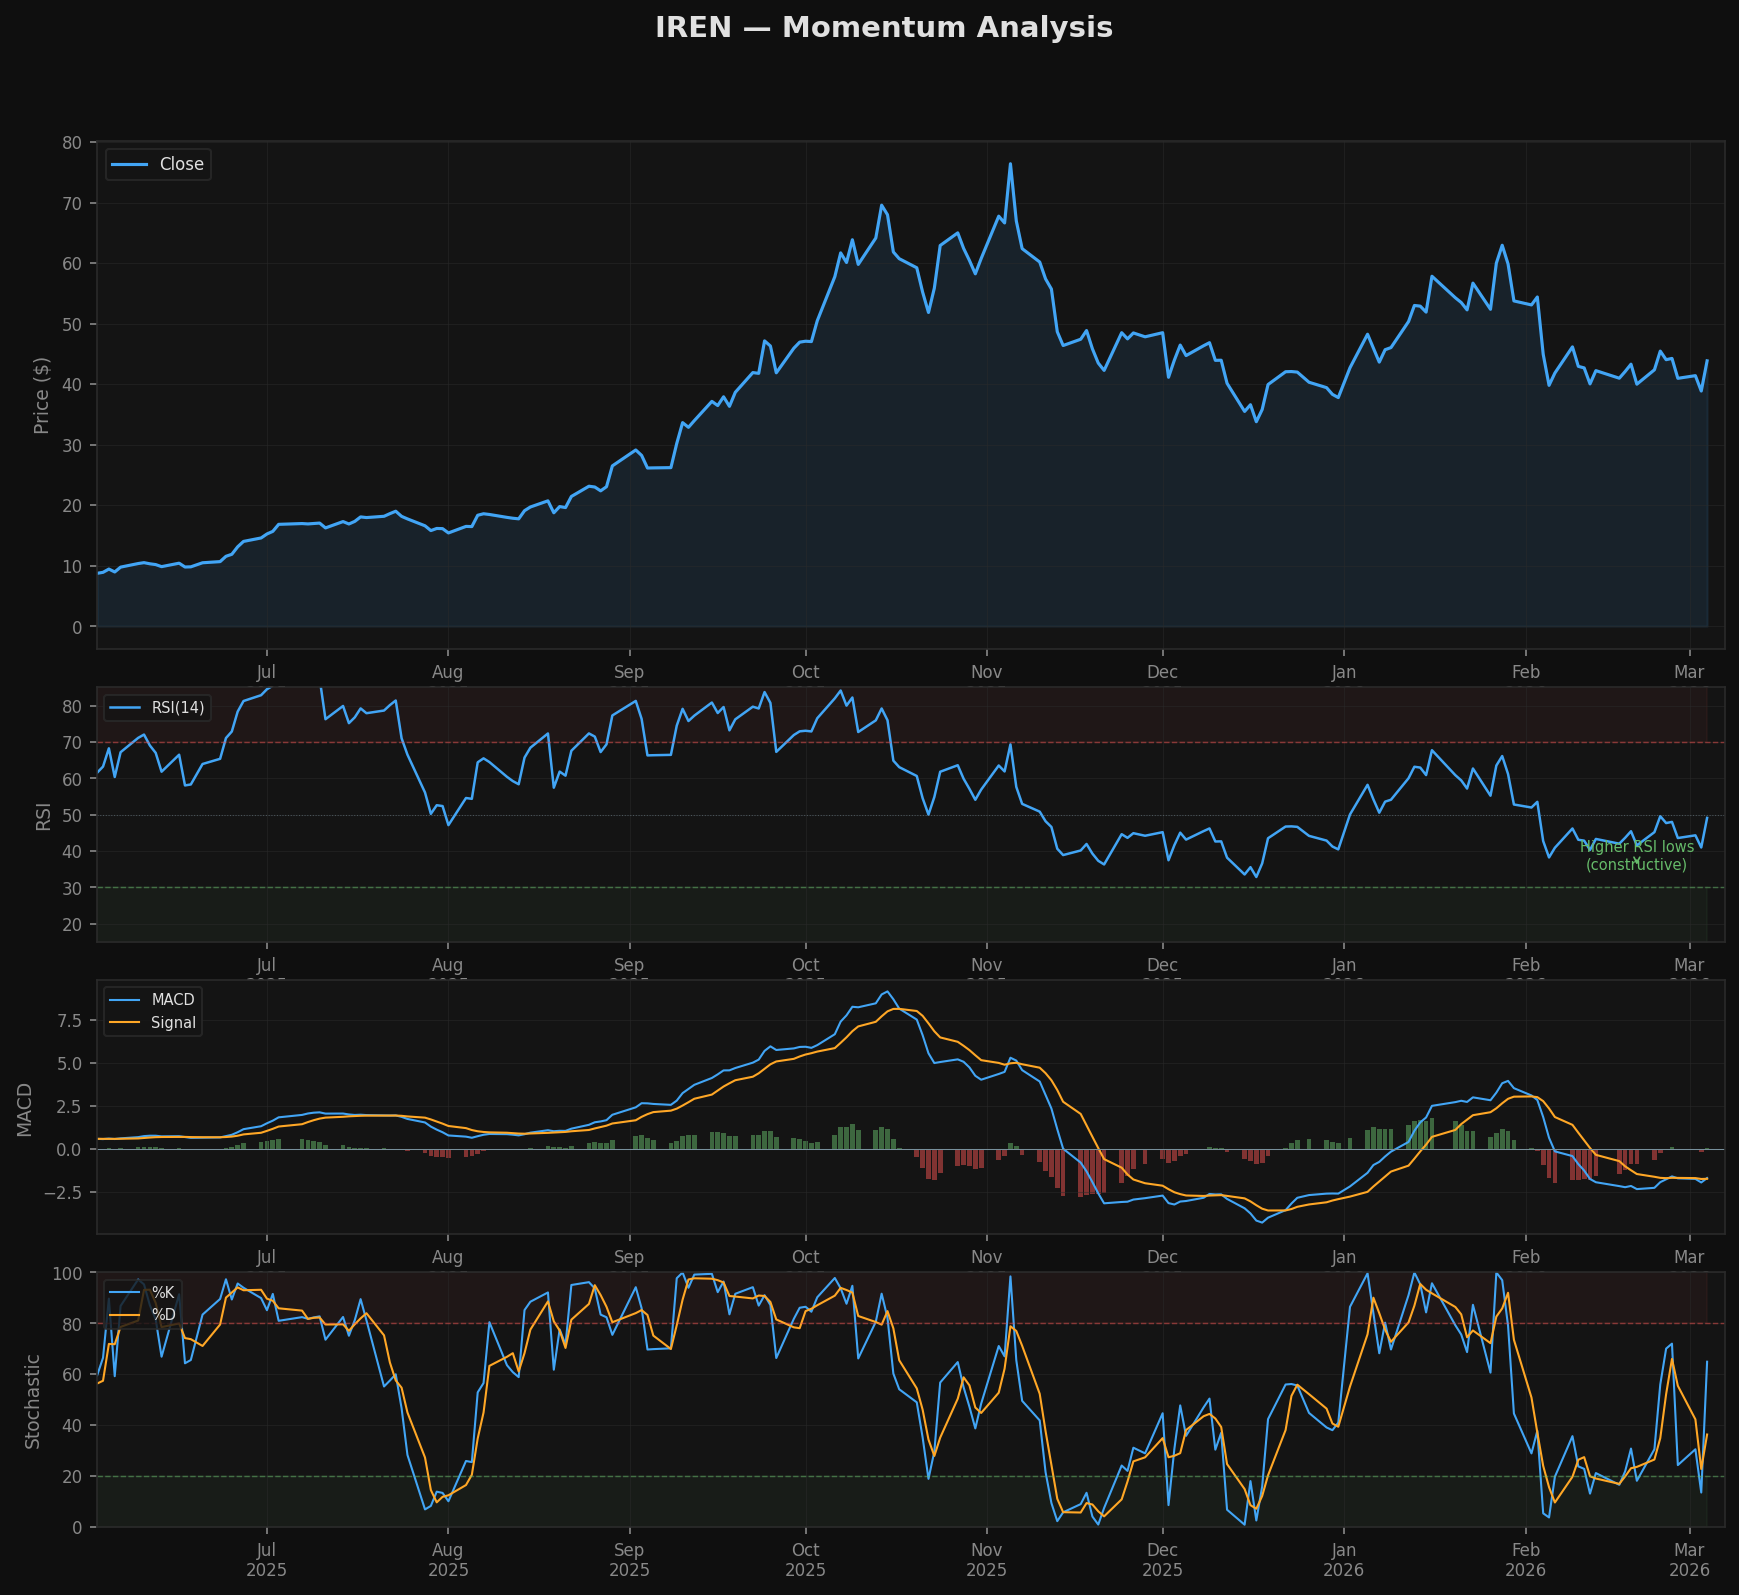Click the 7.5 tick on MACD axis
The width and height of the screenshot is (1739, 1595).
tap(69, 1021)
